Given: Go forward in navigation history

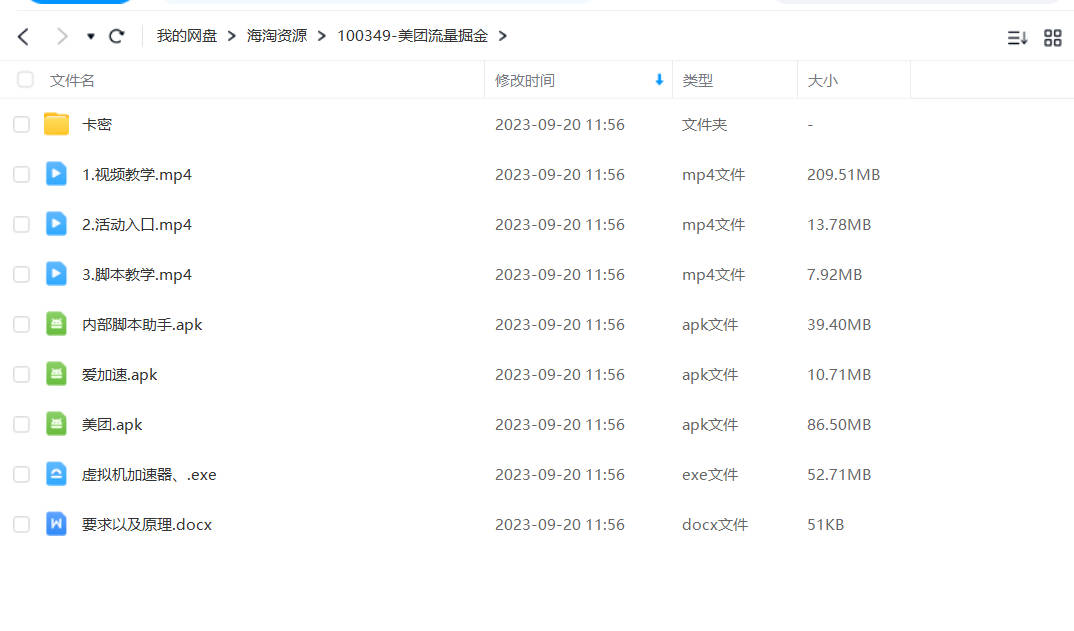Looking at the screenshot, I should coord(62,36).
